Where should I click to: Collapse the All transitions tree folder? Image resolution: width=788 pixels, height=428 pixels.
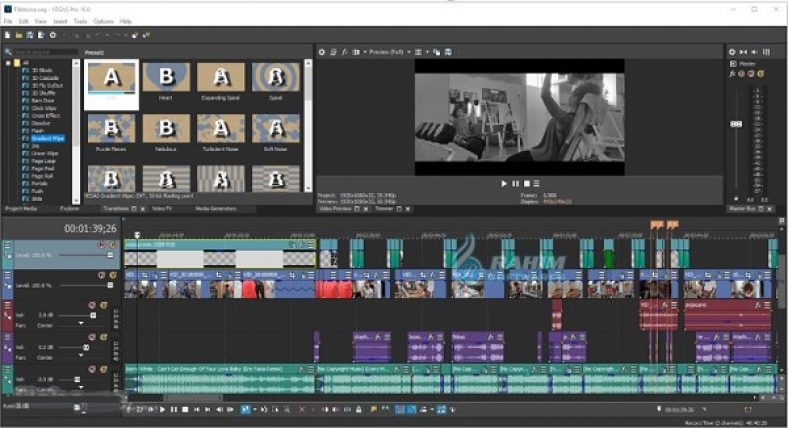(x=8, y=63)
